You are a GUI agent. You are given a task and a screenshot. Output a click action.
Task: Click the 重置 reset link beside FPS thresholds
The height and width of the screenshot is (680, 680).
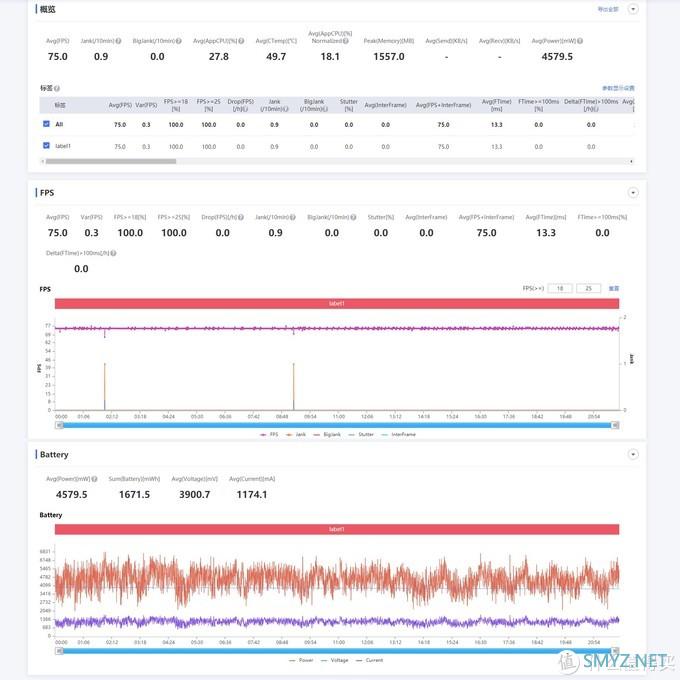[614, 288]
